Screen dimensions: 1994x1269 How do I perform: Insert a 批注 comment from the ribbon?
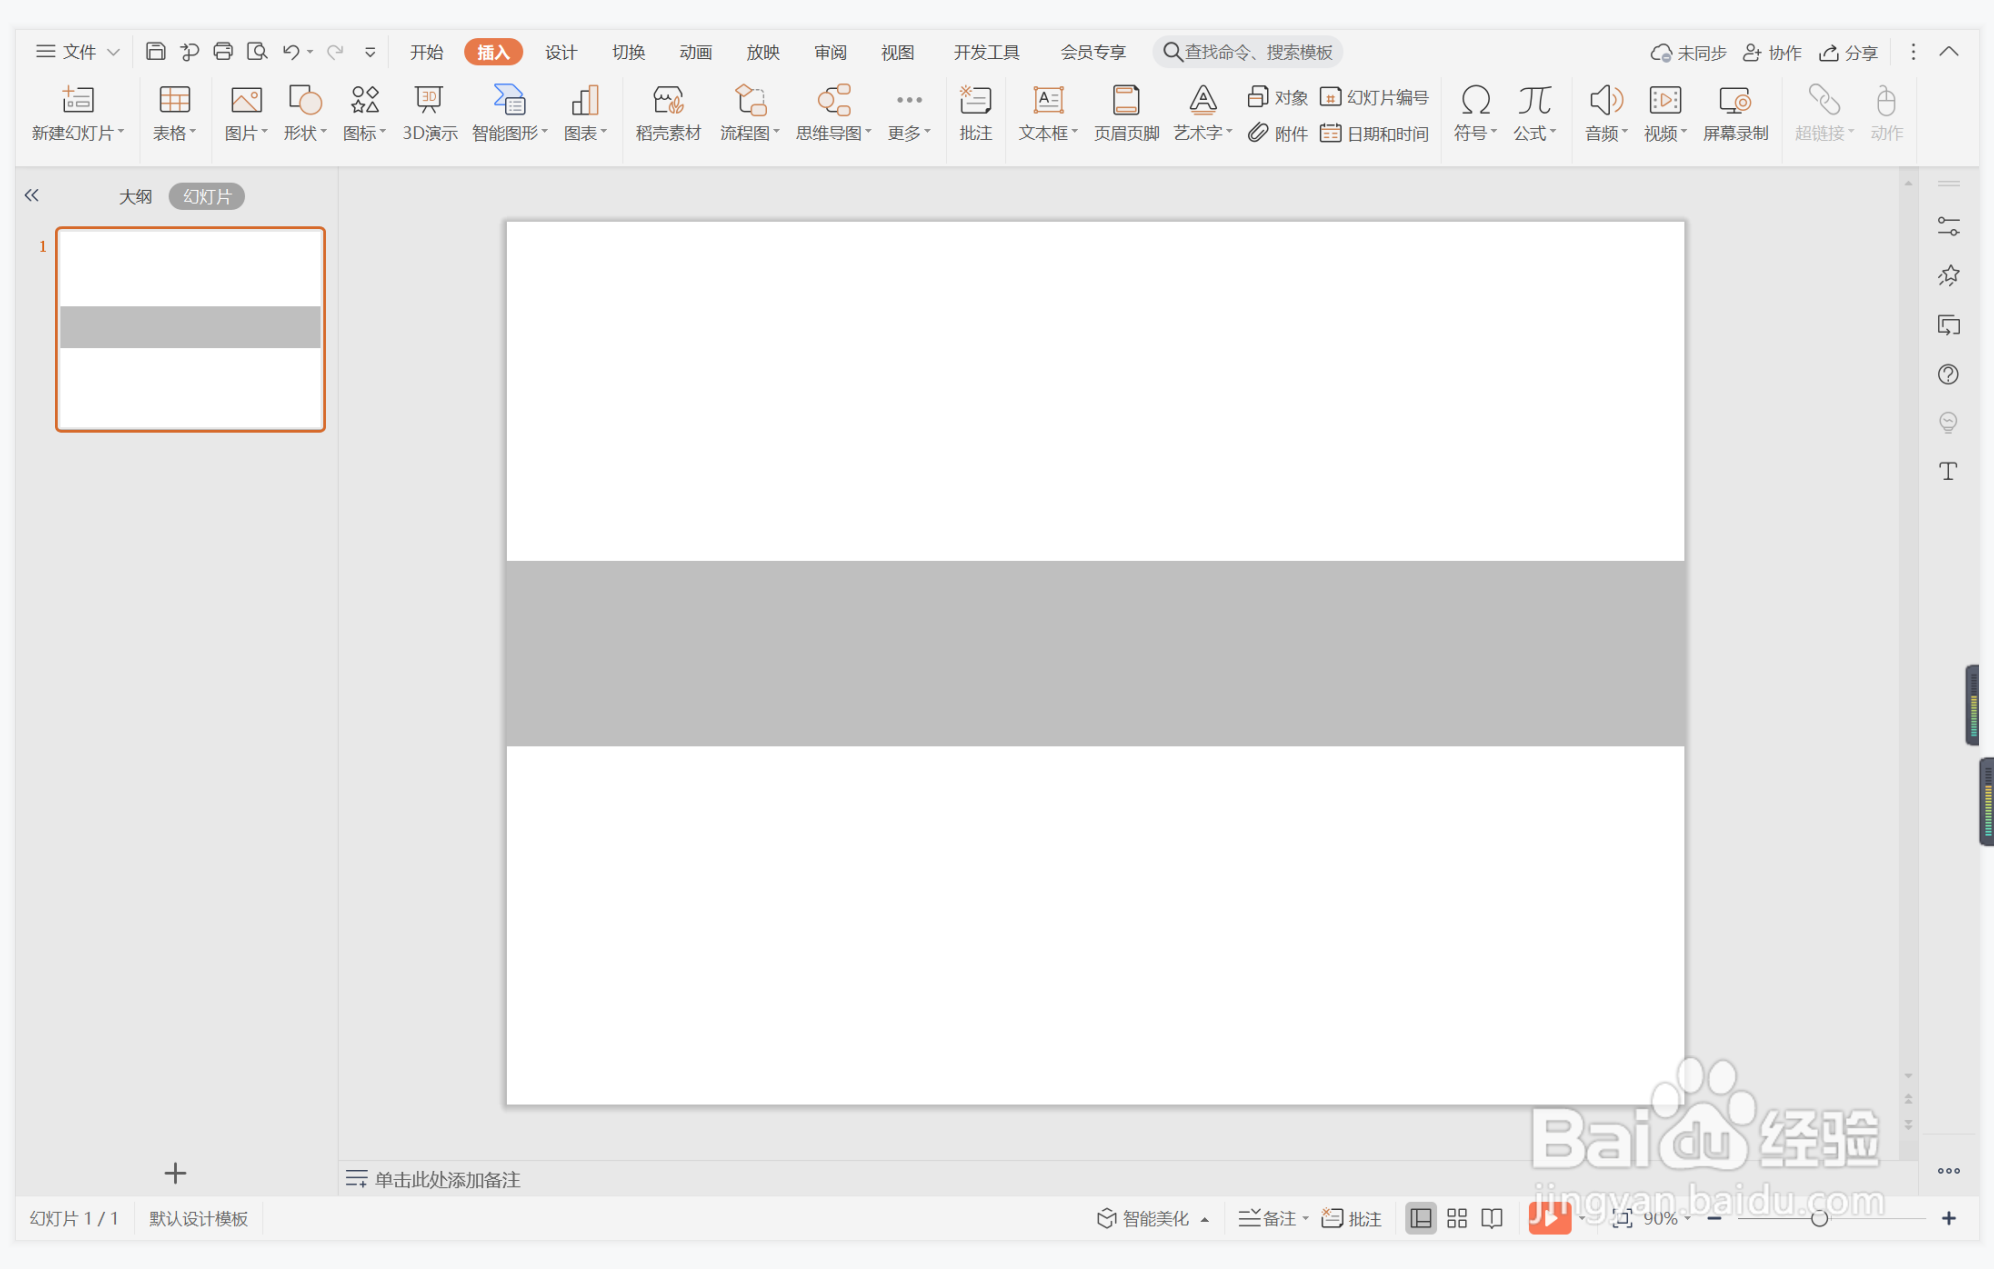point(975,112)
